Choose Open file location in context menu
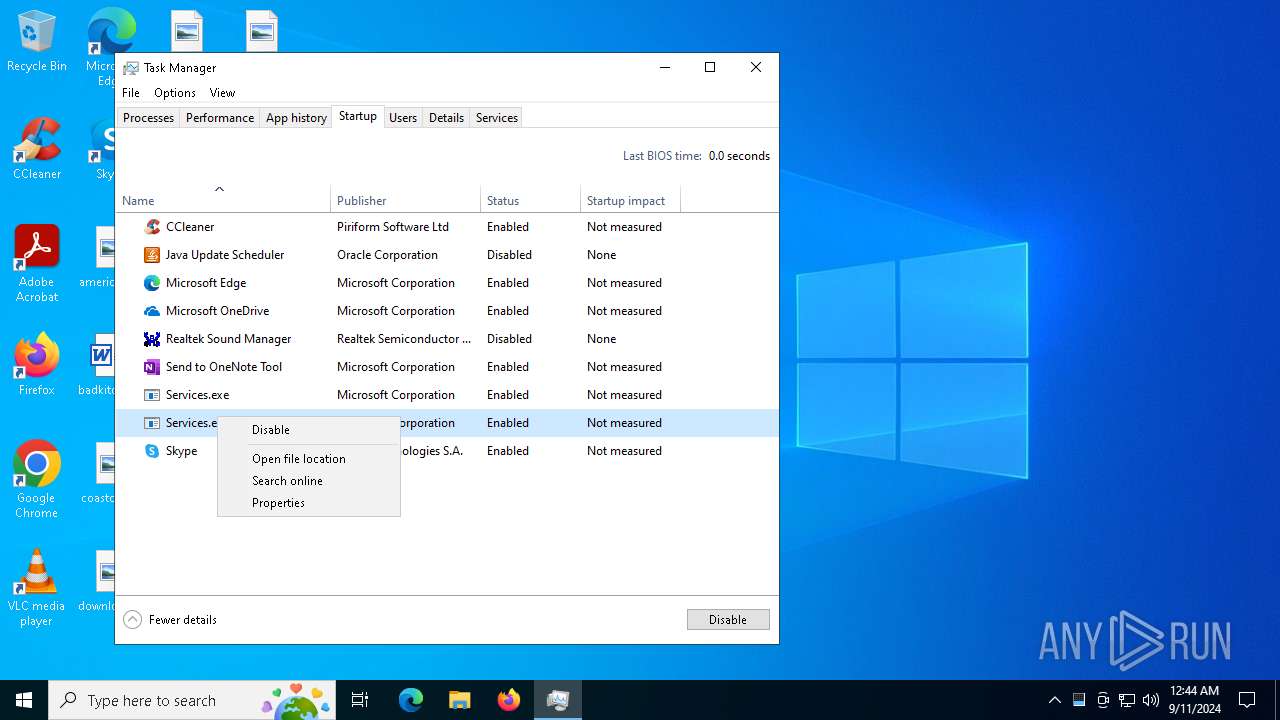The height and width of the screenshot is (720, 1280). pos(309,459)
